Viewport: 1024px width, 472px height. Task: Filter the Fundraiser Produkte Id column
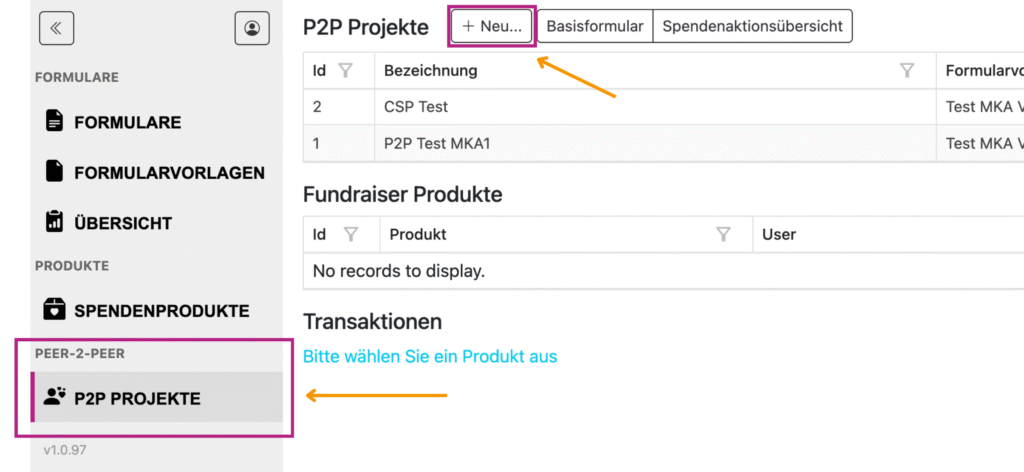coord(351,235)
